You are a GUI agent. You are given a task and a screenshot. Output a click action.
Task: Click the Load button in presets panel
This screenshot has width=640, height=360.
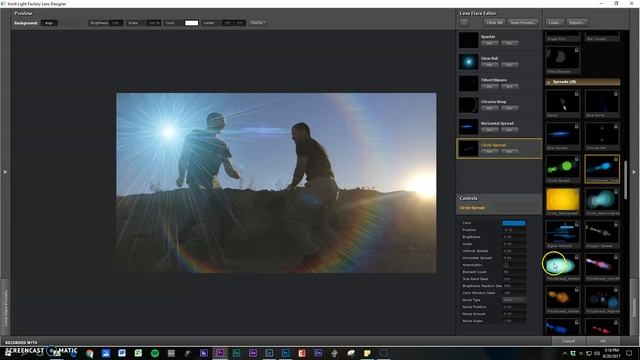pos(555,22)
